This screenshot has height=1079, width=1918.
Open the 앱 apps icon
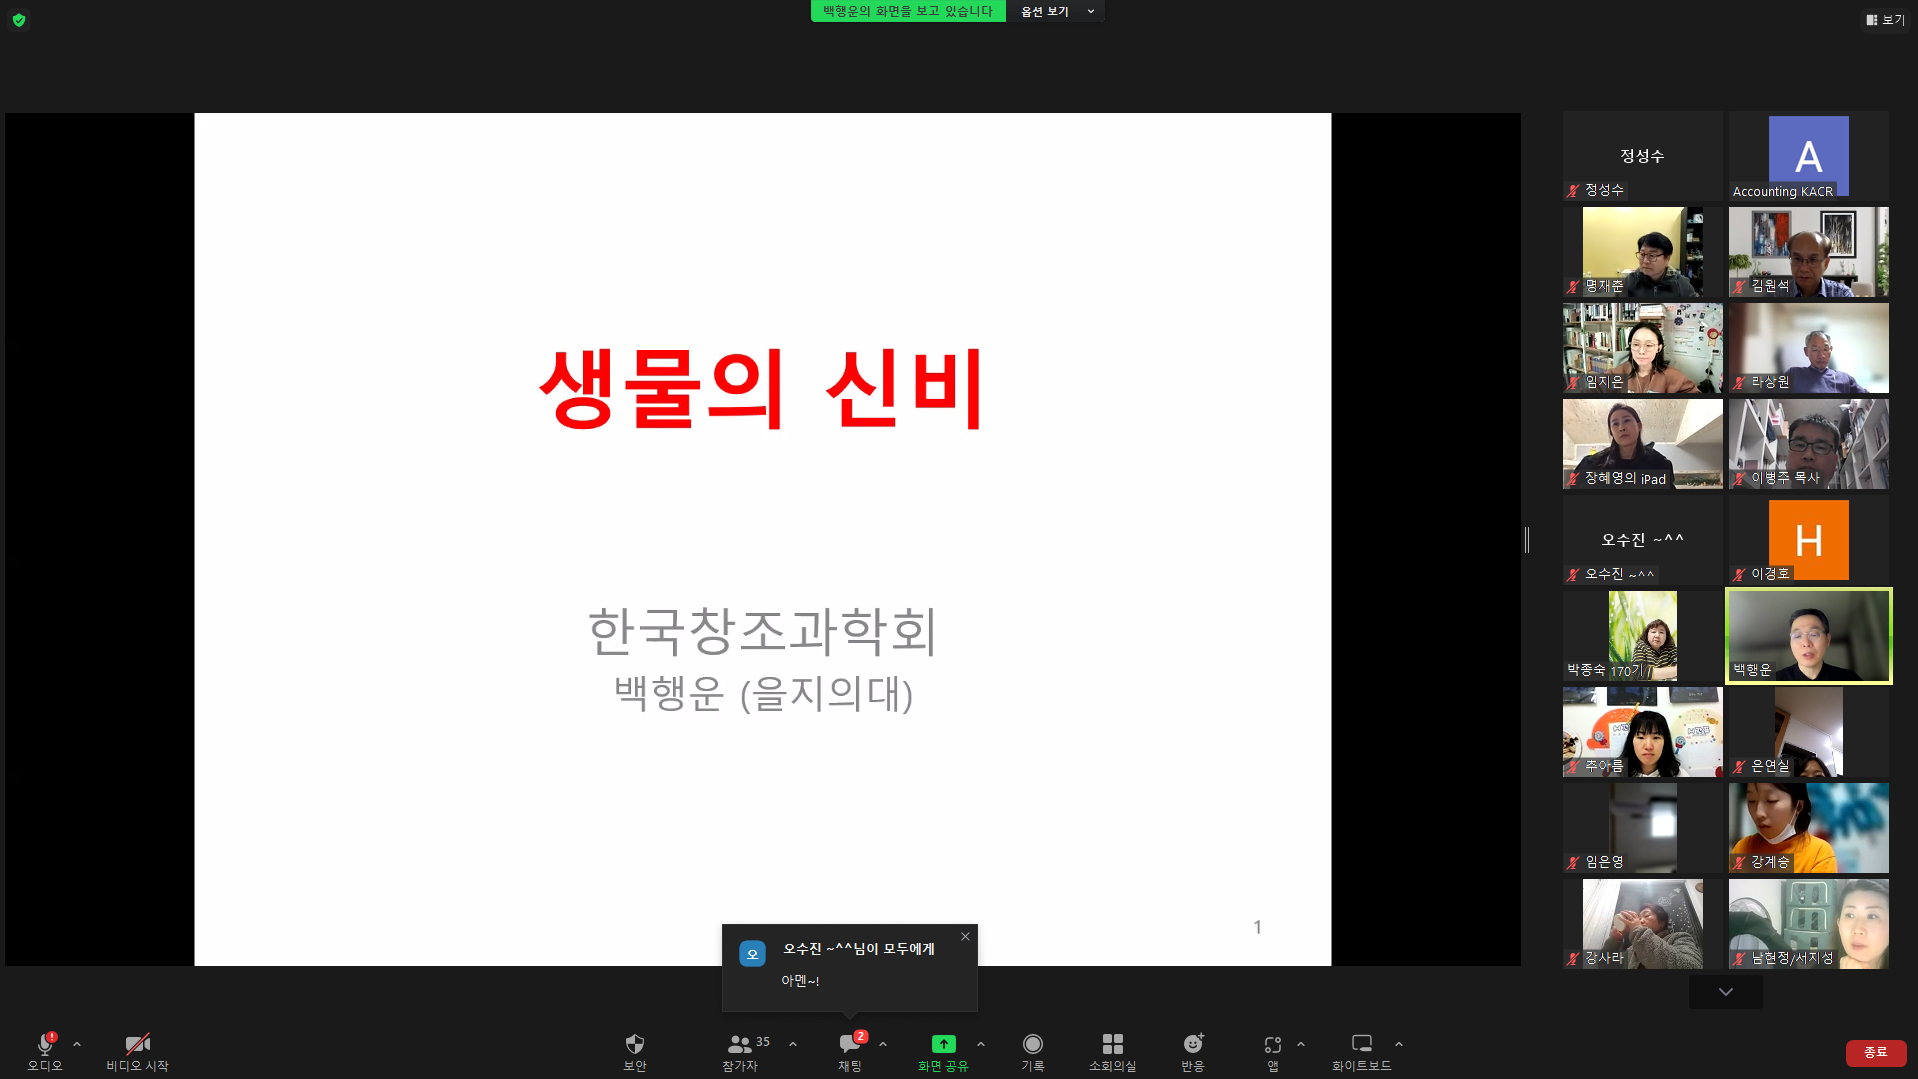point(1272,1044)
